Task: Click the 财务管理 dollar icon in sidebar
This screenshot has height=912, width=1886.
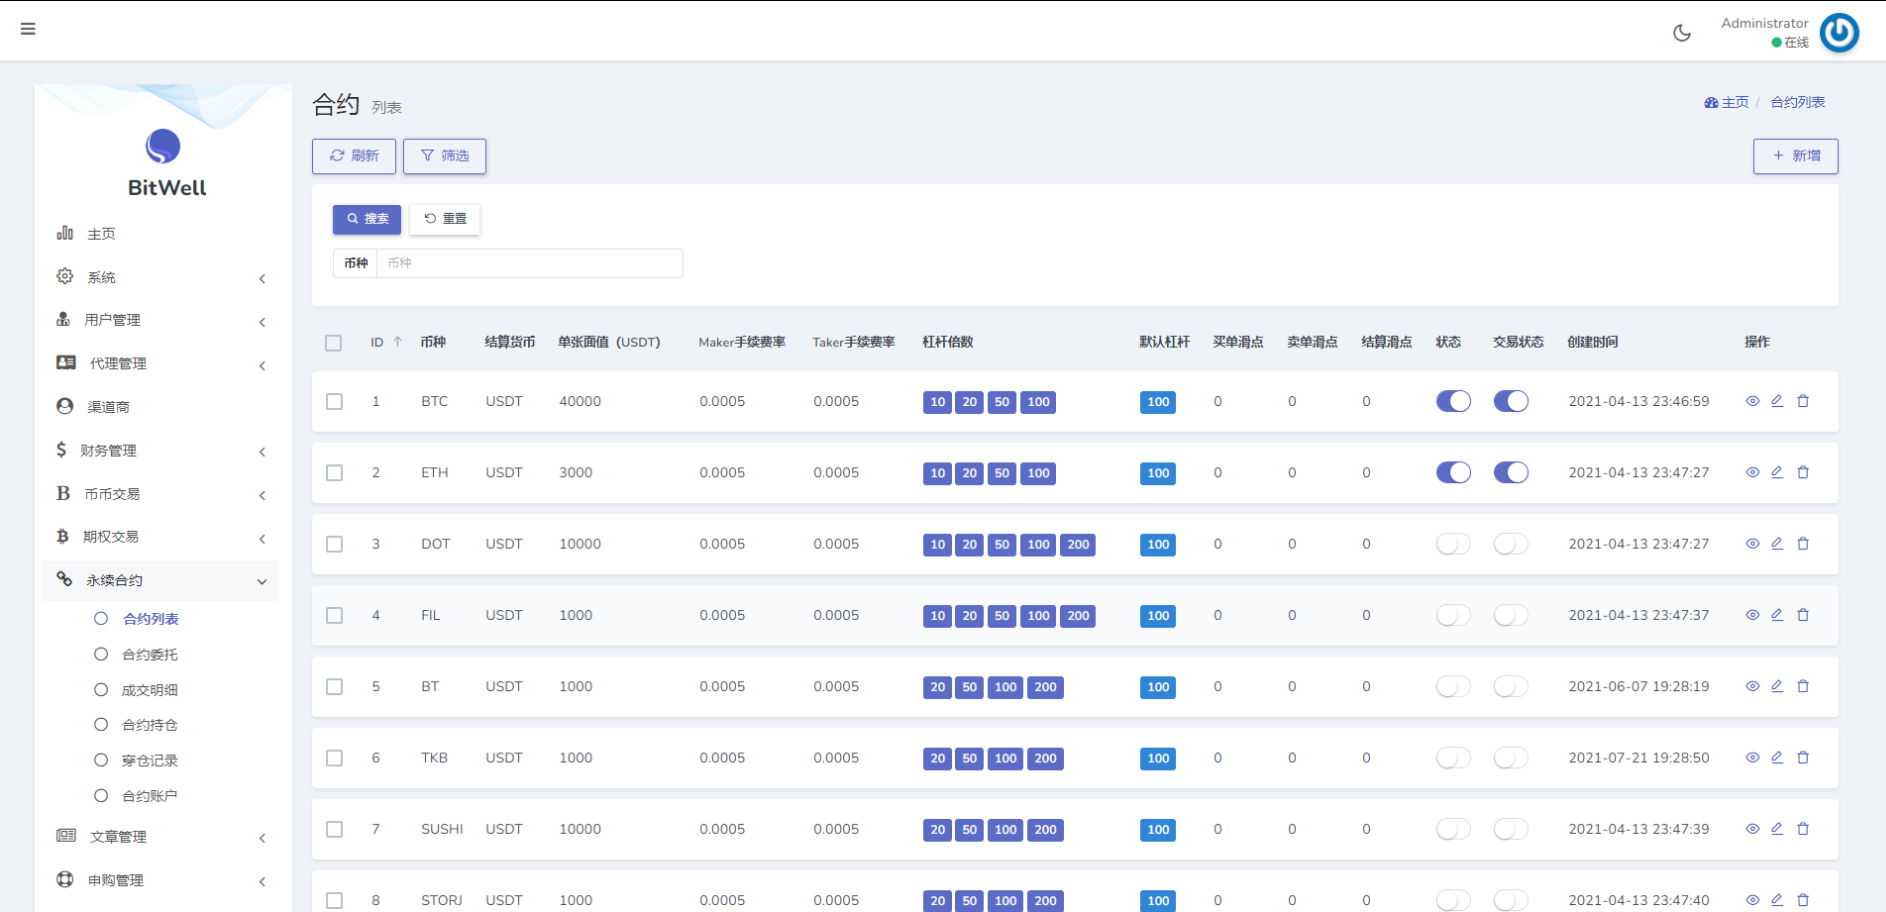Action: 63,449
